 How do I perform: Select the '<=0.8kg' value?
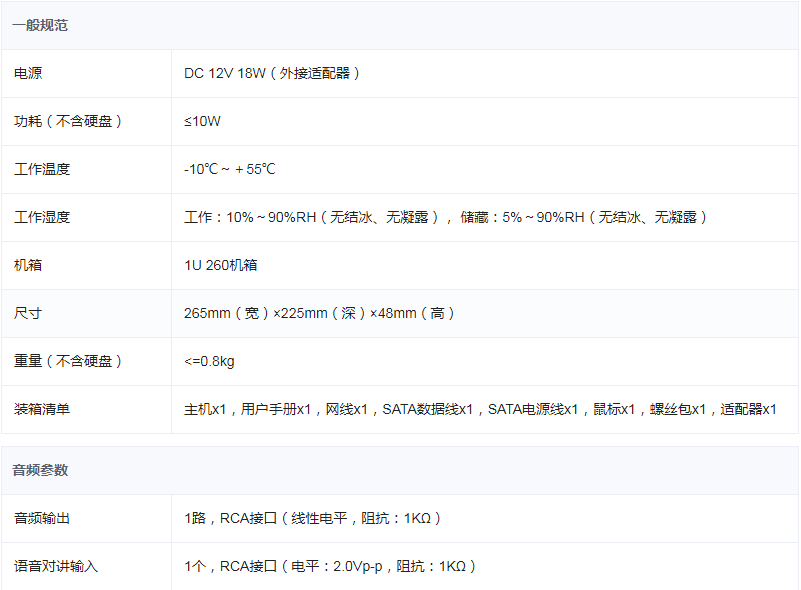click(209, 362)
